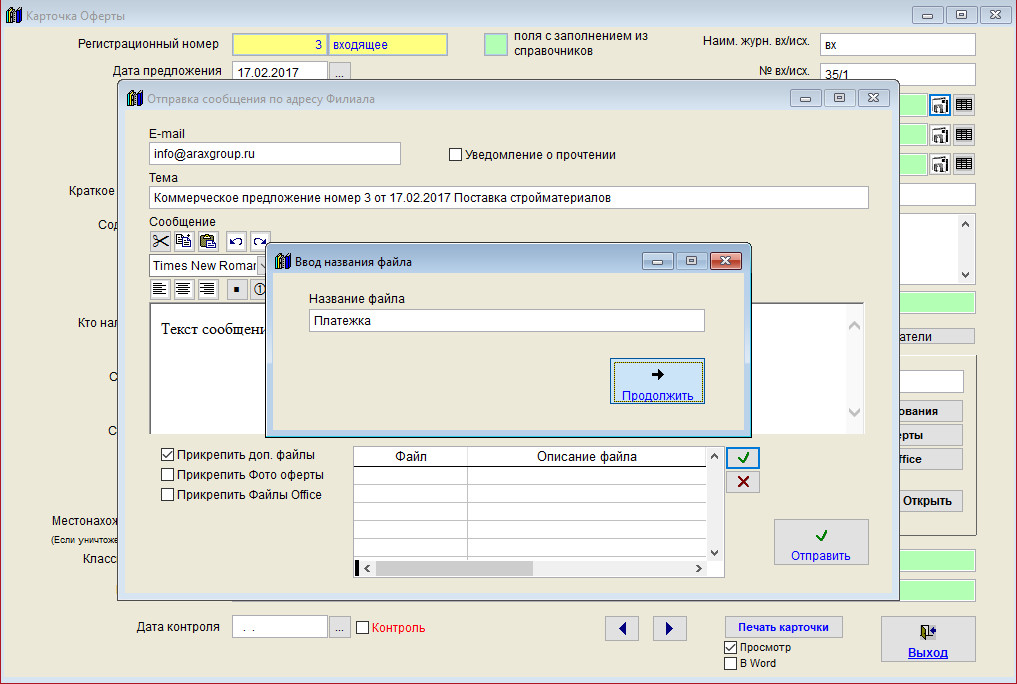Tick the Прикрепить Файлы Office checkbox

coord(168,494)
